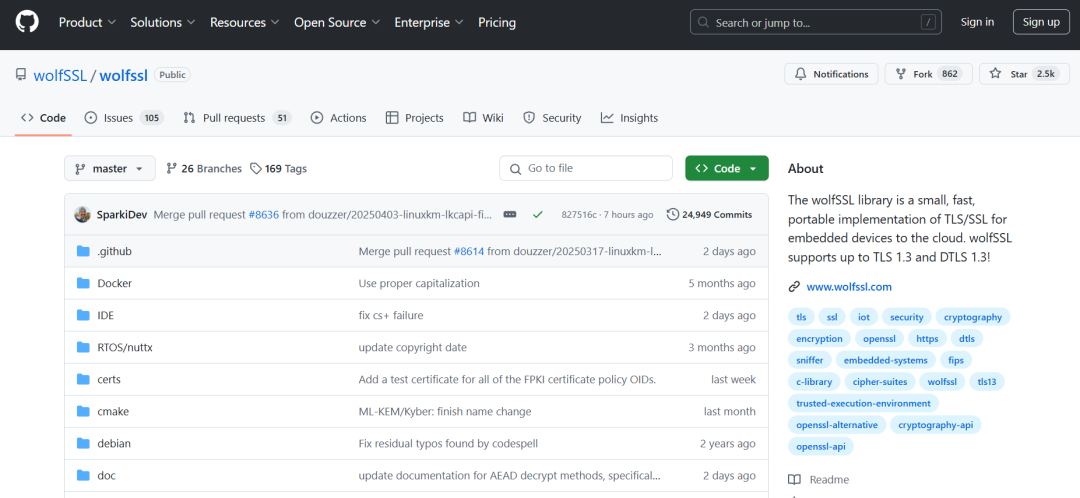
Task: Open the wolfSSL owner link
Action: [x=60, y=75]
